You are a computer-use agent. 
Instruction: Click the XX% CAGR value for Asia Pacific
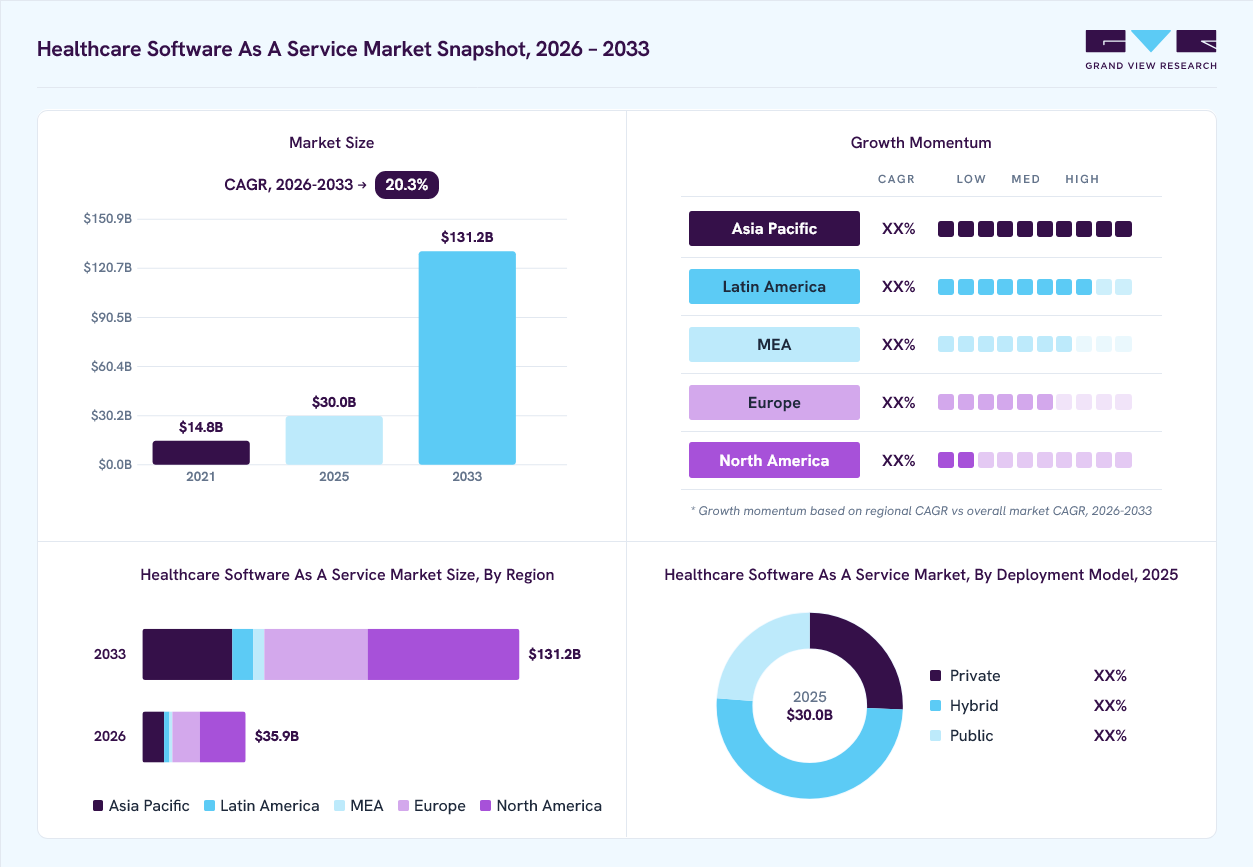[x=898, y=229]
